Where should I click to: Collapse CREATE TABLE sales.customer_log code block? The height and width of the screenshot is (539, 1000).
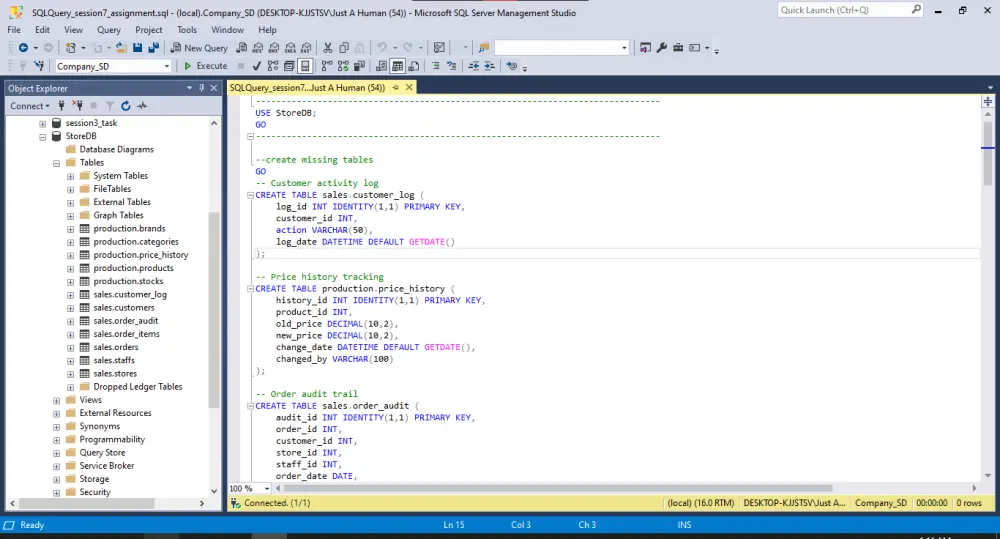coord(250,195)
